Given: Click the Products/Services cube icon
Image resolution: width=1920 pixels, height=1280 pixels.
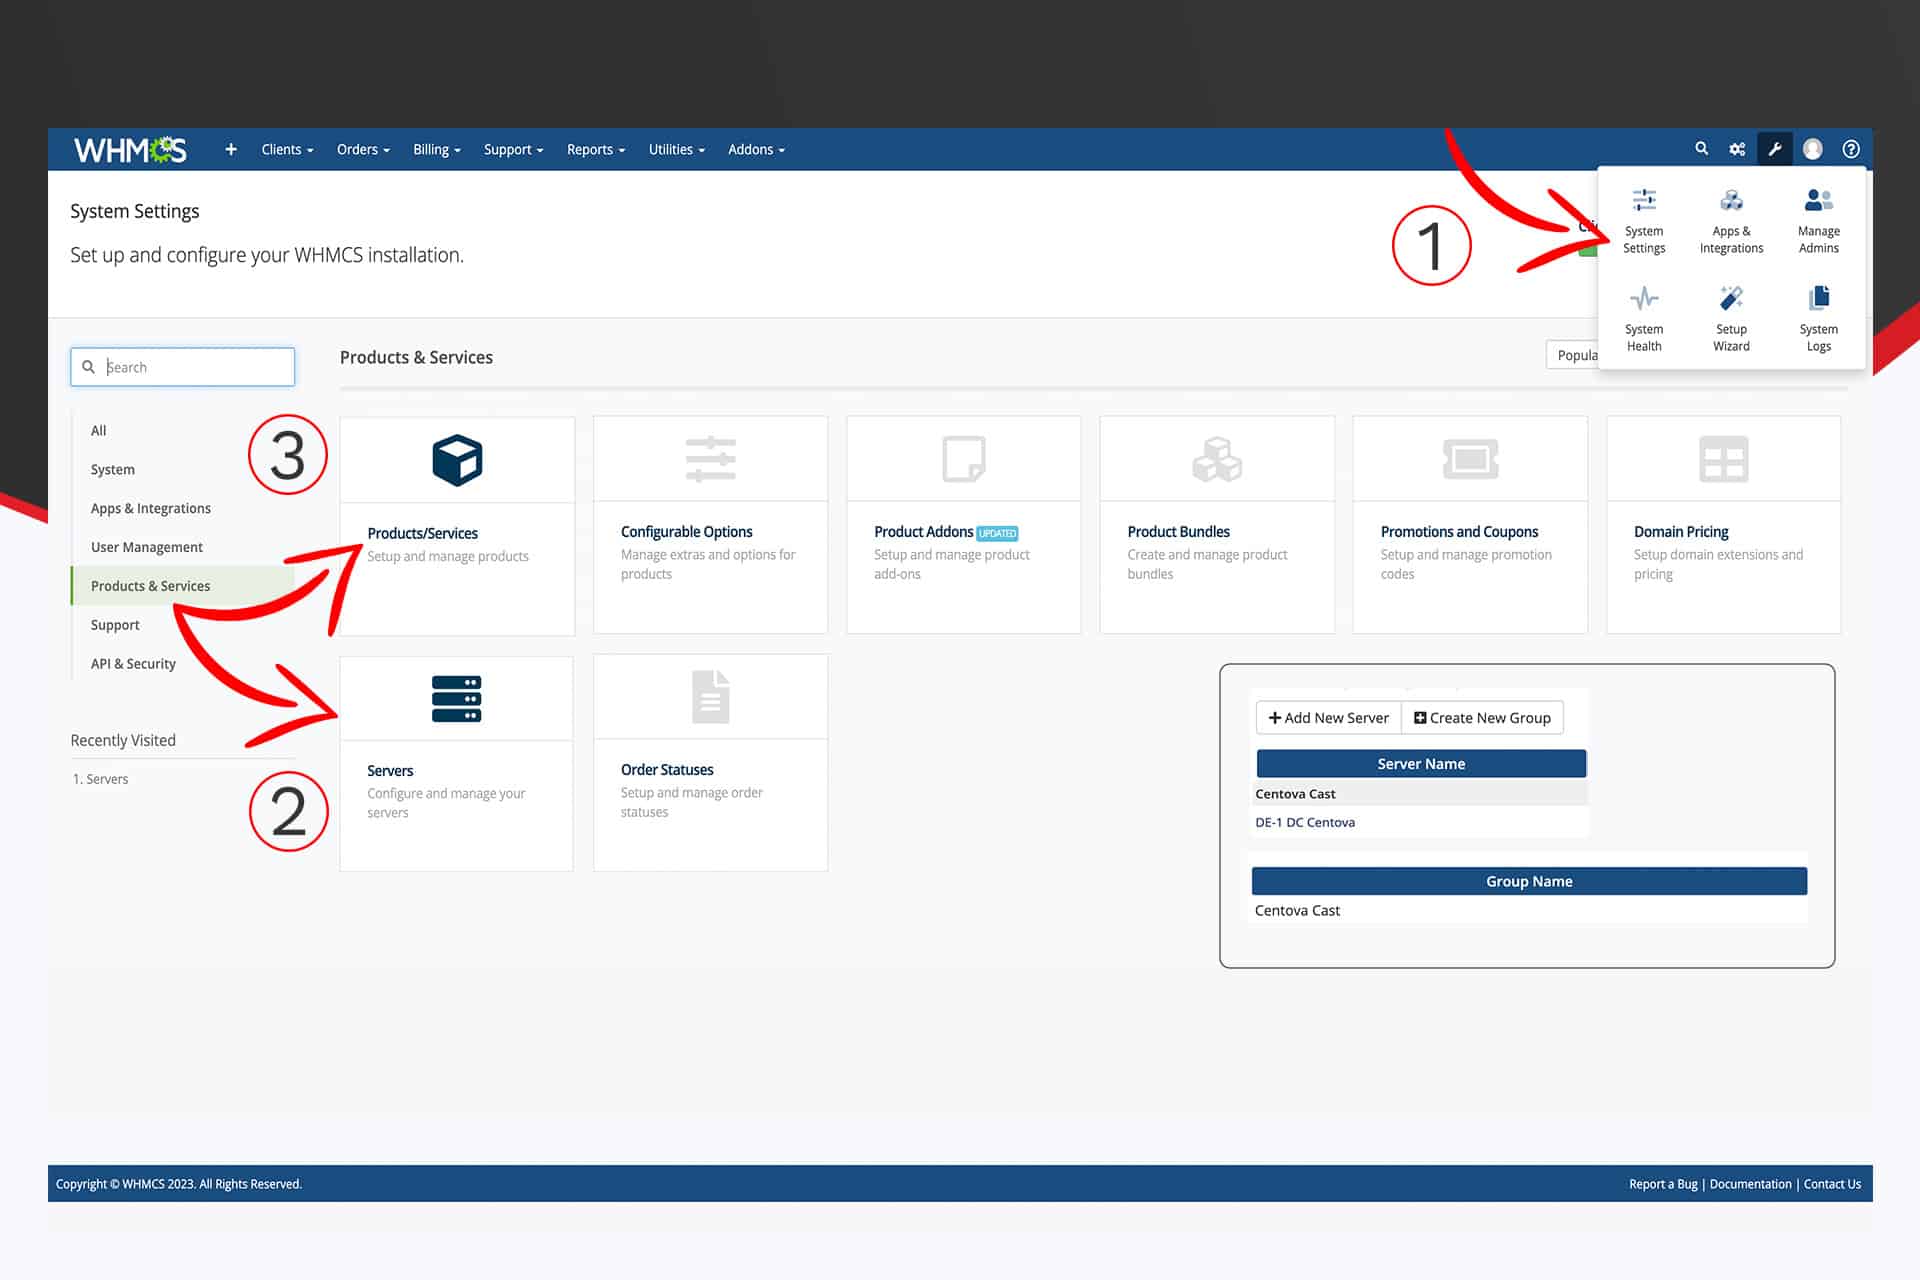Looking at the screenshot, I should [x=457, y=460].
